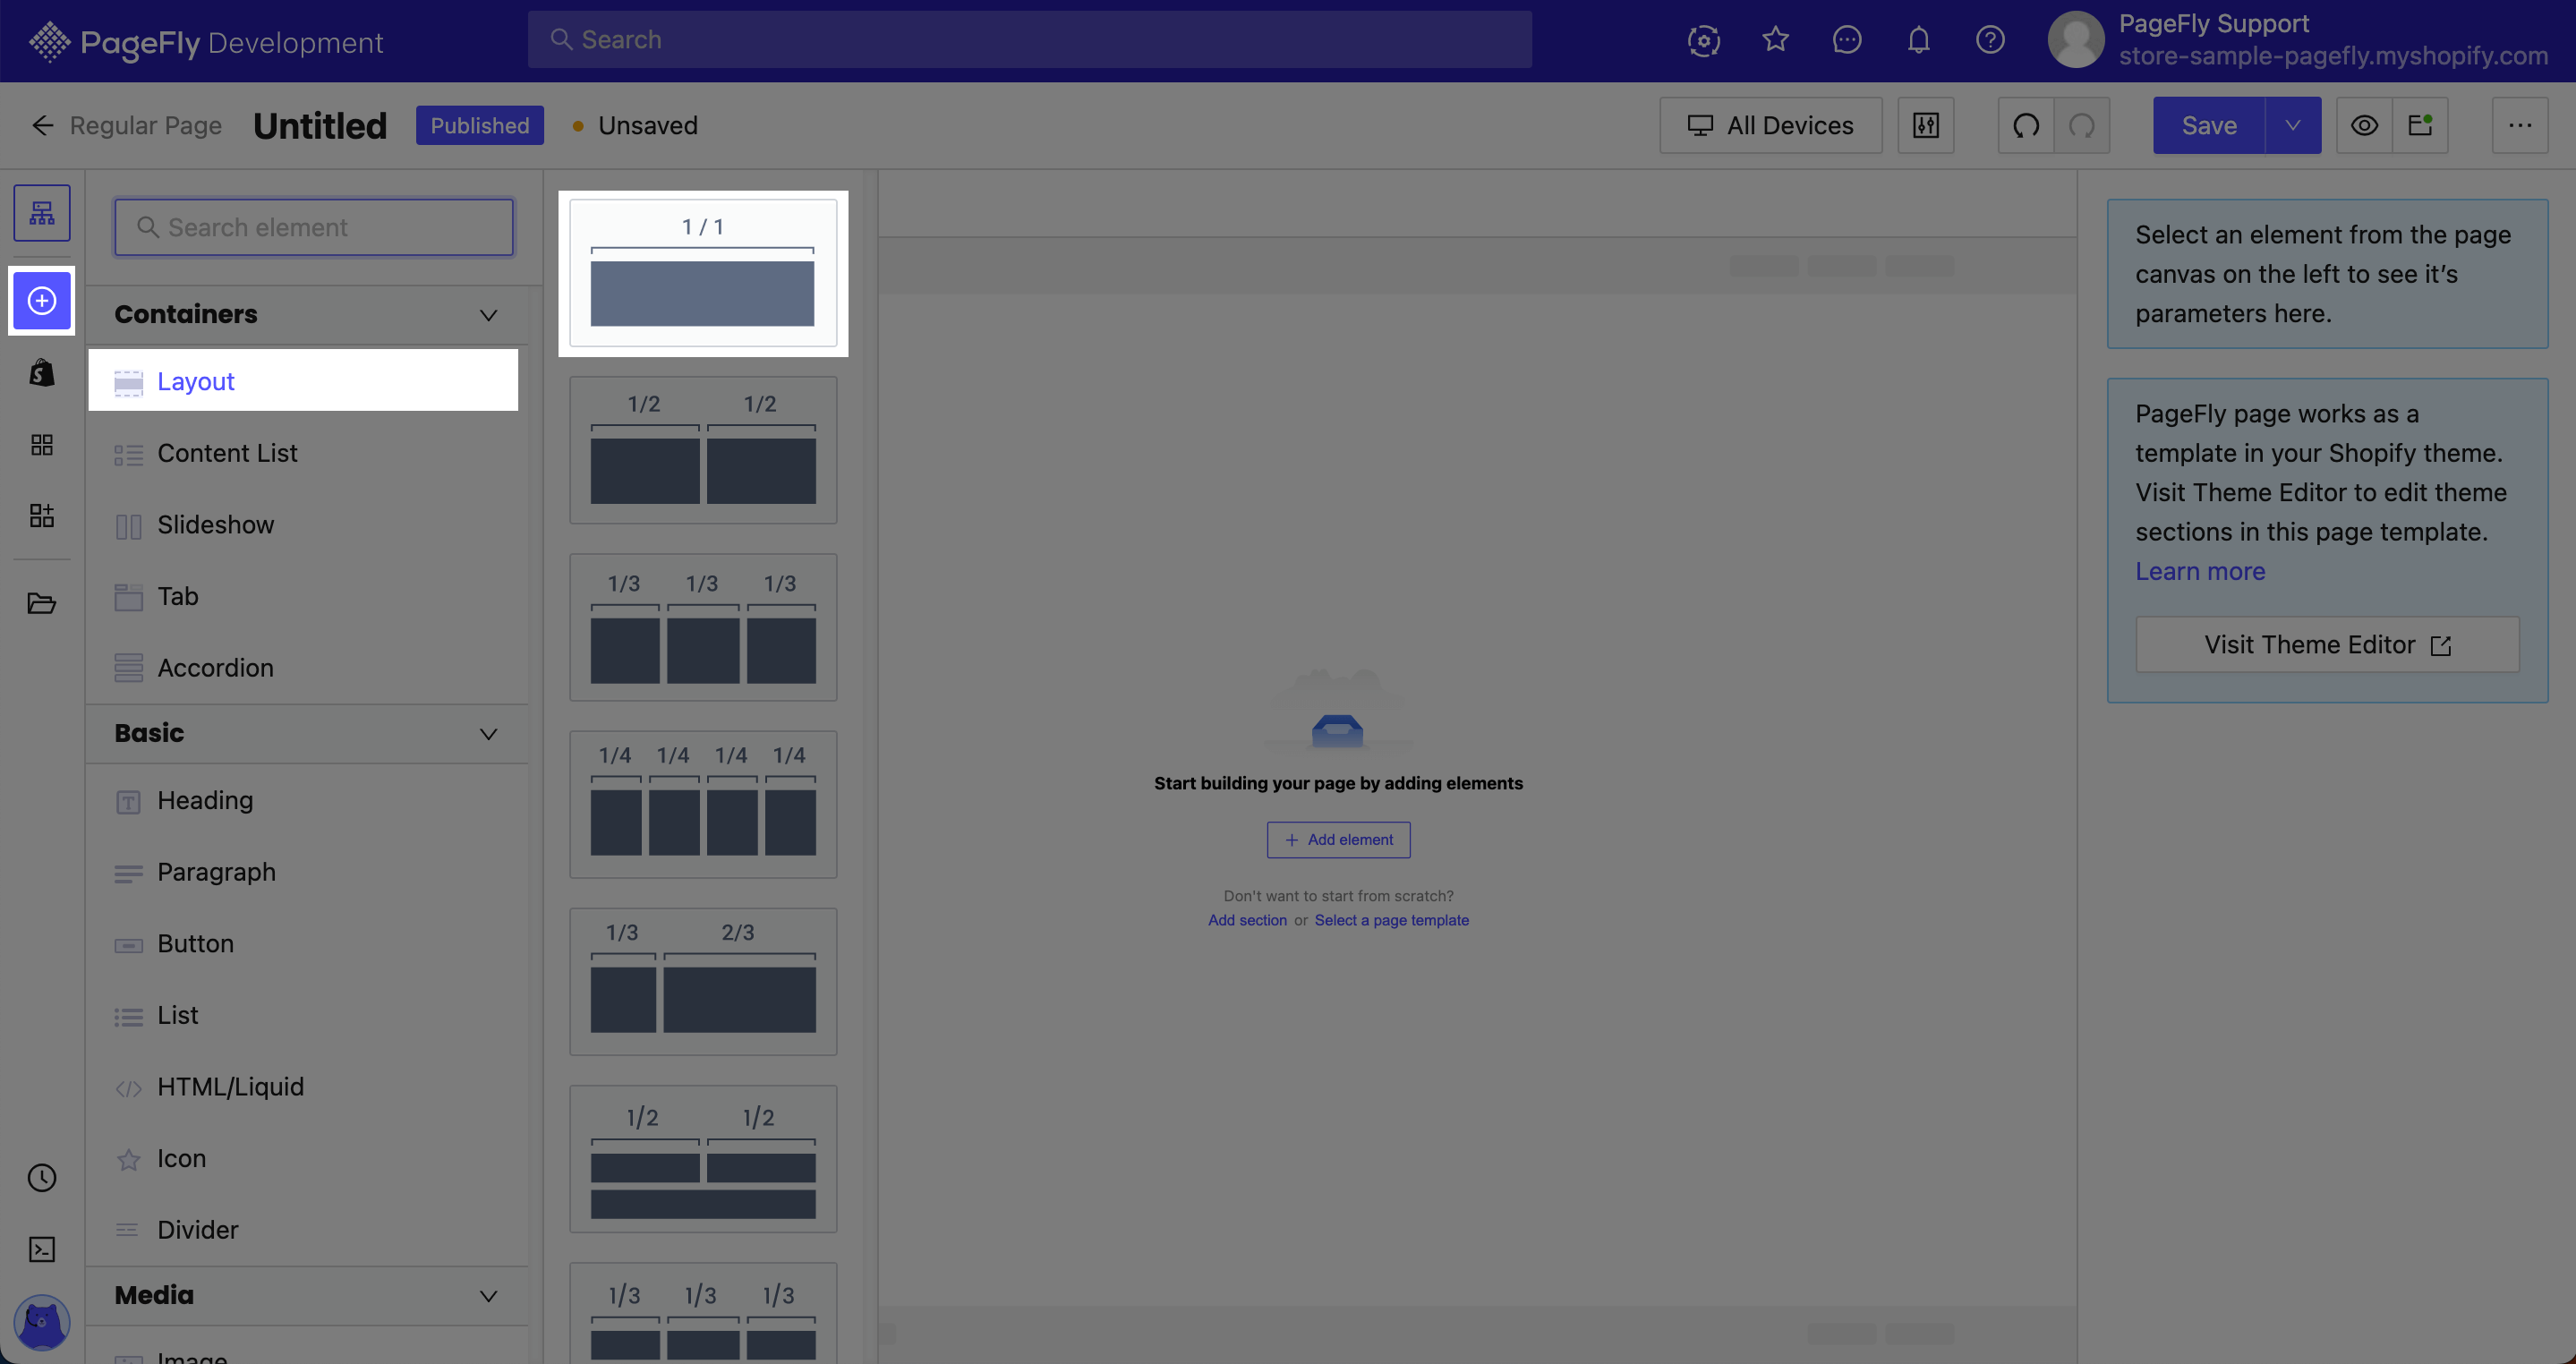This screenshot has height=1364, width=2576.
Task: Redo the last undone change
Action: point(2081,125)
